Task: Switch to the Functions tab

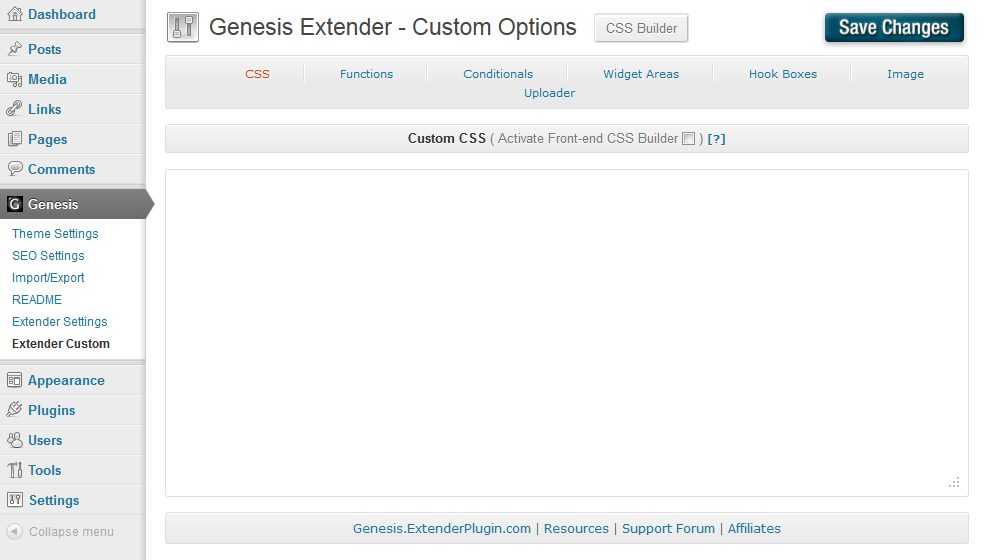Action: click(x=366, y=74)
